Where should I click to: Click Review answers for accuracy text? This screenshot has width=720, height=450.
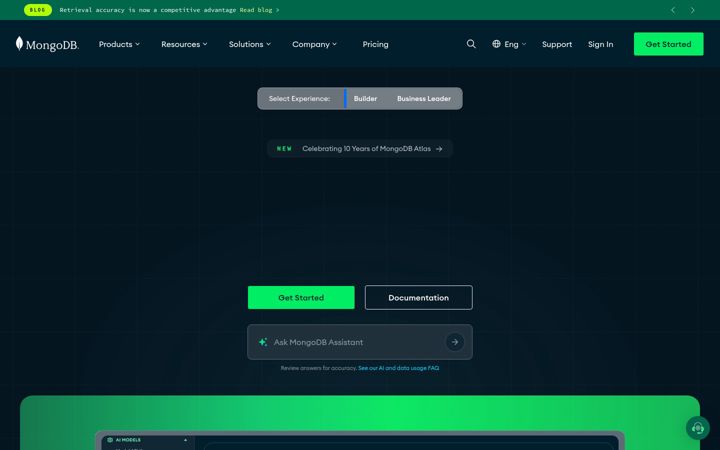(319, 368)
